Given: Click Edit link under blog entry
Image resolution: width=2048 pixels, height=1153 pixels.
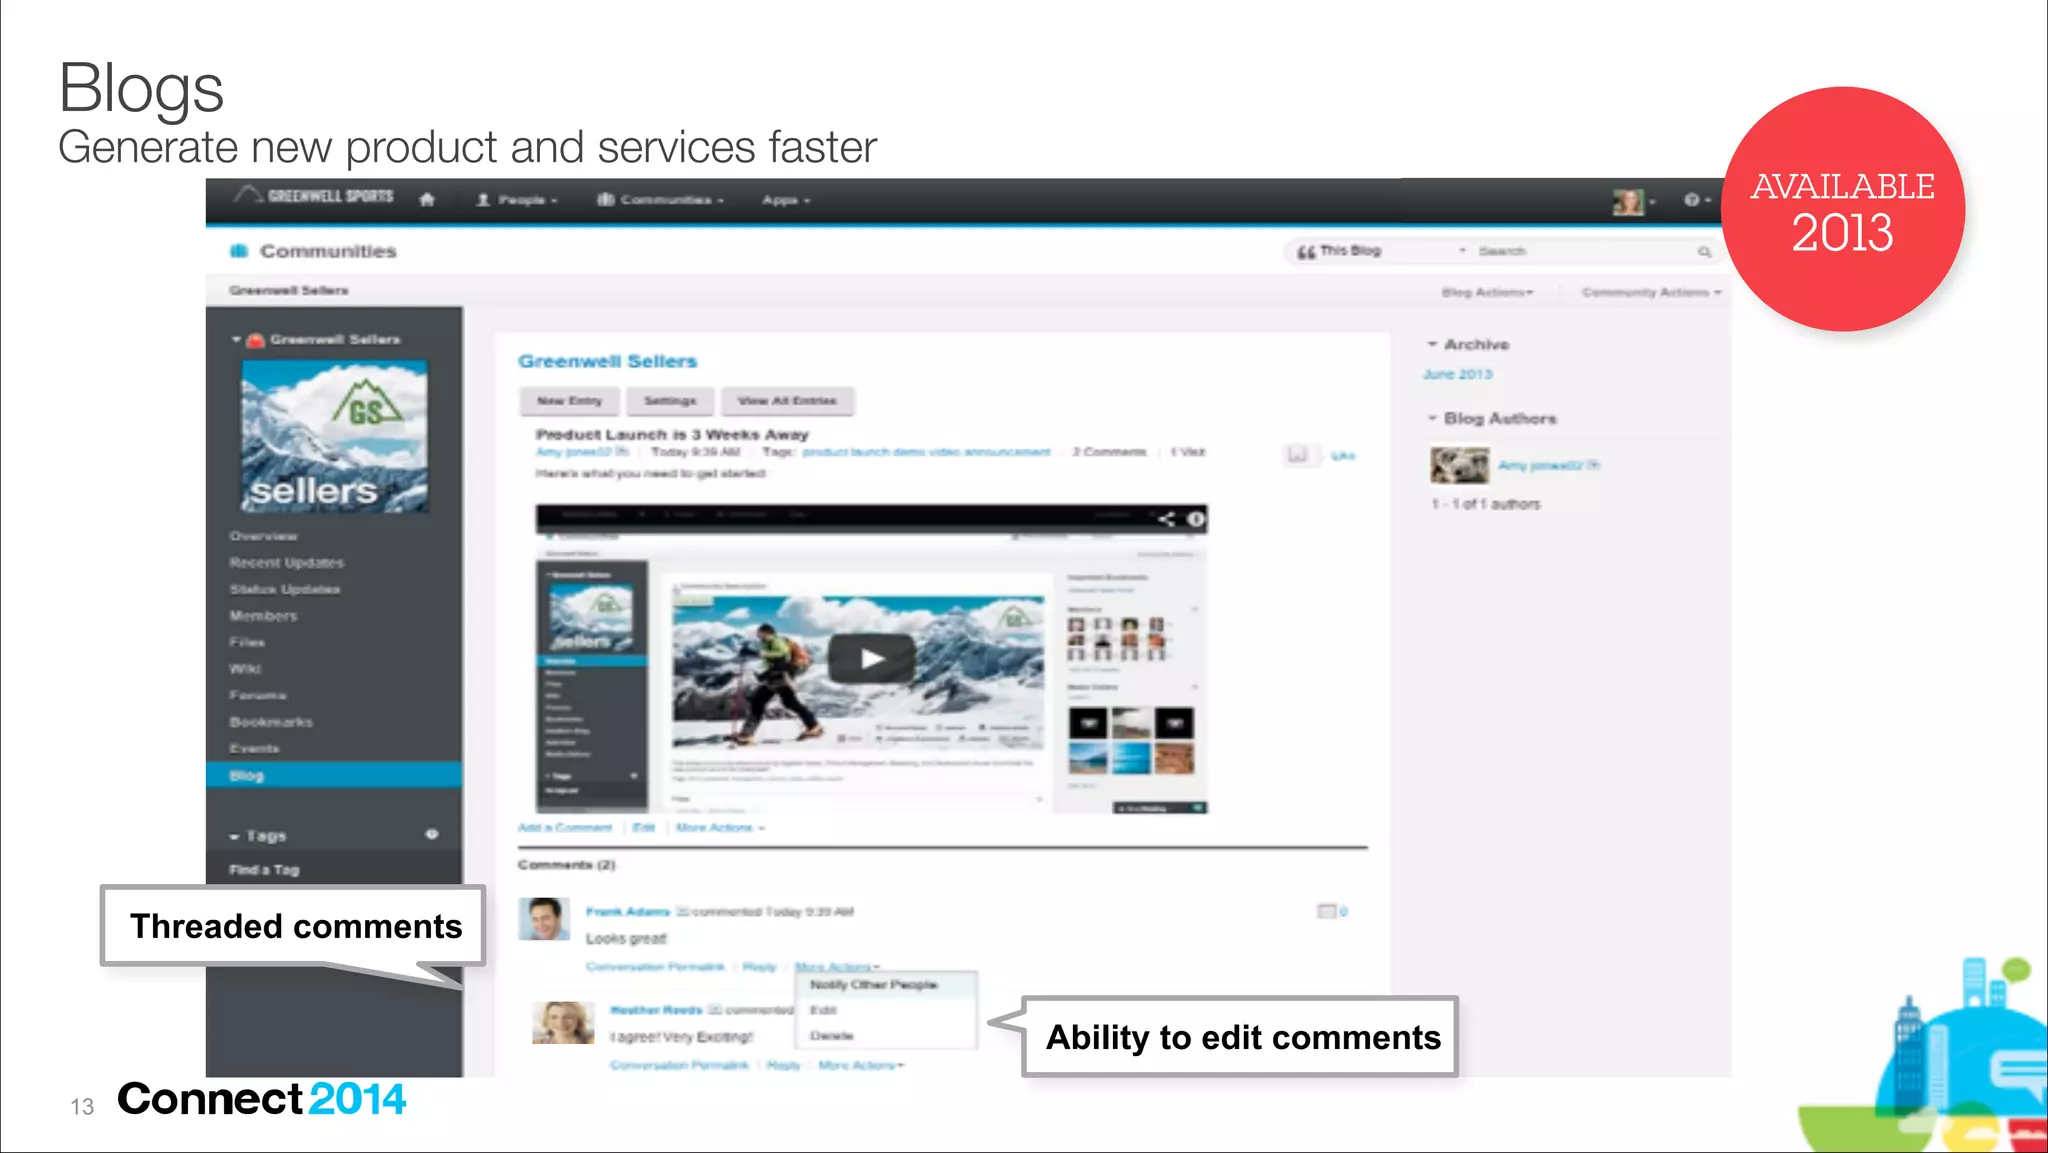Looking at the screenshot, I should tap(643, 828).
